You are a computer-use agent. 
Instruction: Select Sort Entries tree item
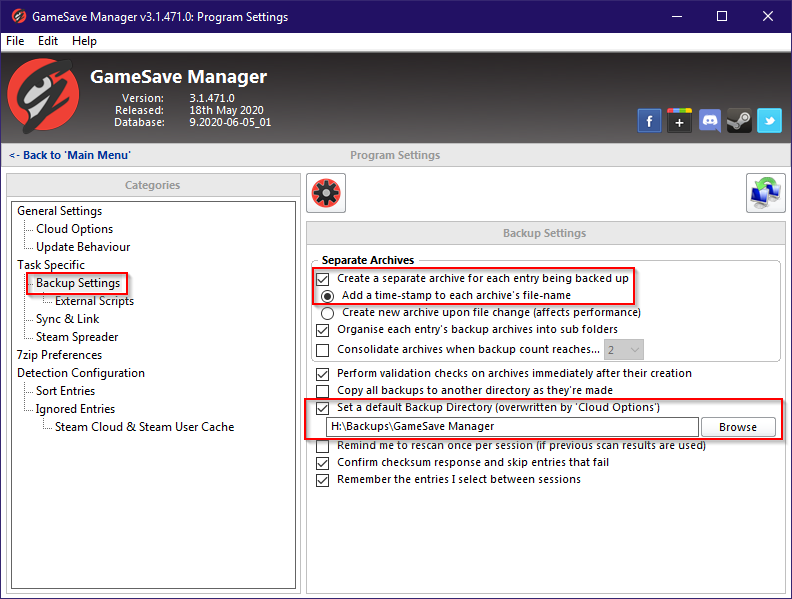(65, 391)
